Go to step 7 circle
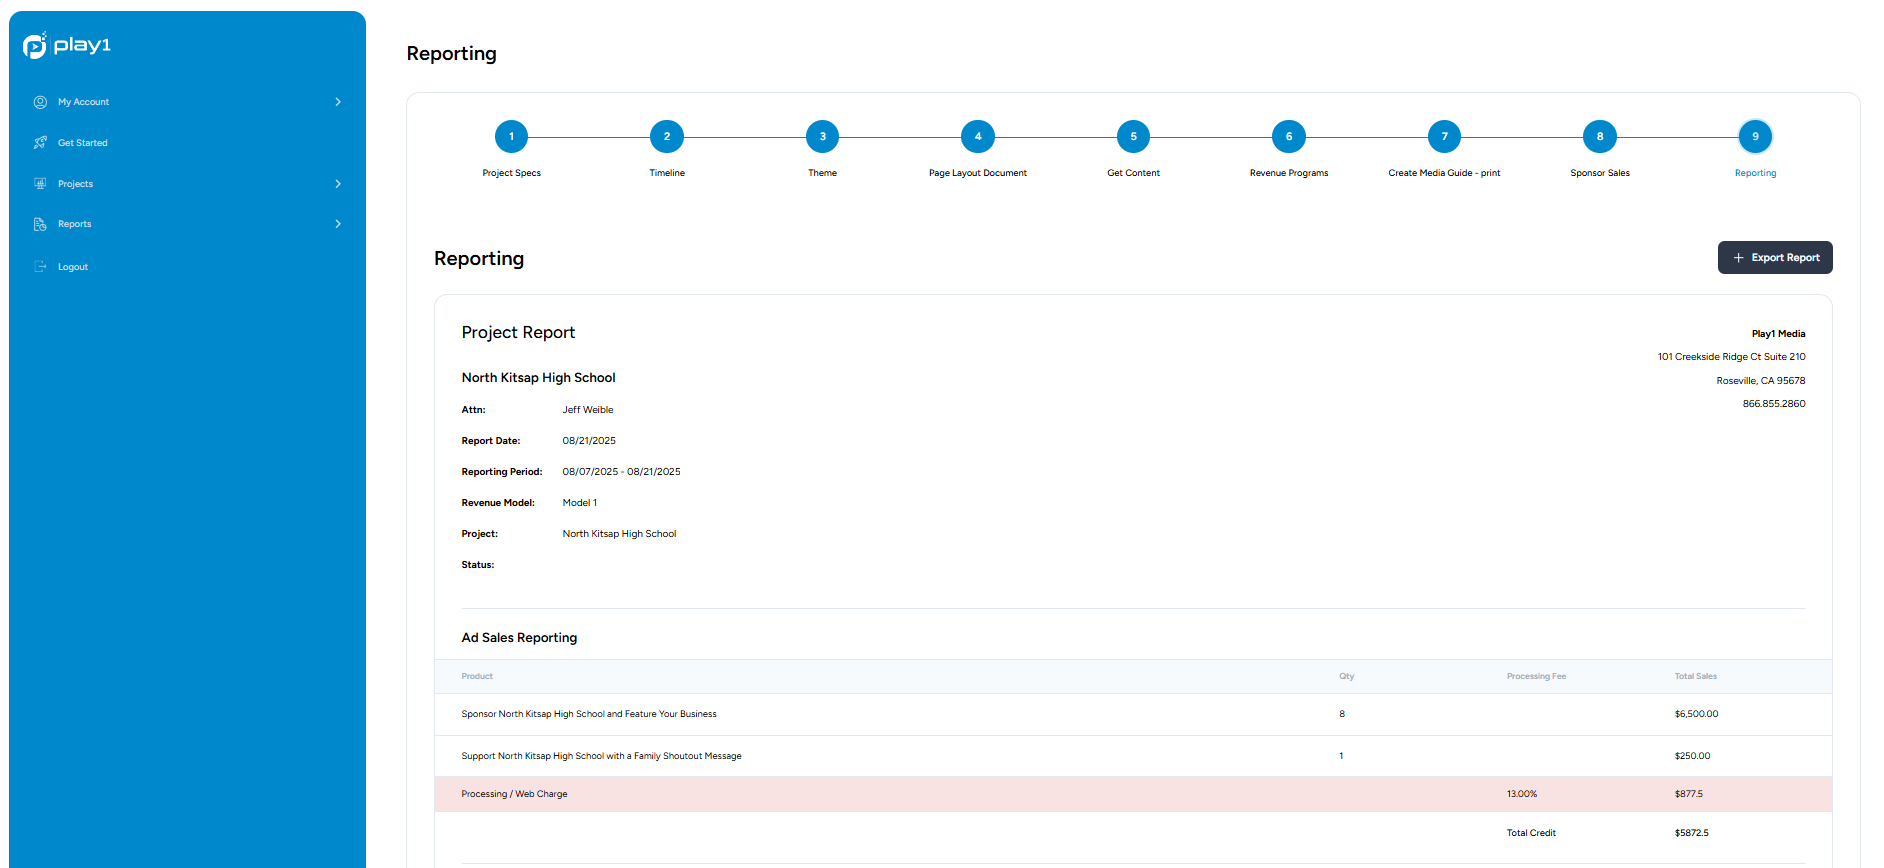This screenshot has width=1884, height=868. [x=1444, y=137]
